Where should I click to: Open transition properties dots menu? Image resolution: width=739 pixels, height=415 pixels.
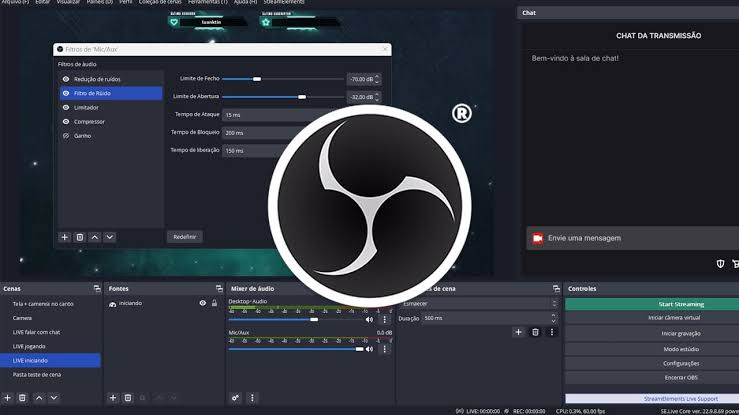pyautogui.click(x=552, y=332)
